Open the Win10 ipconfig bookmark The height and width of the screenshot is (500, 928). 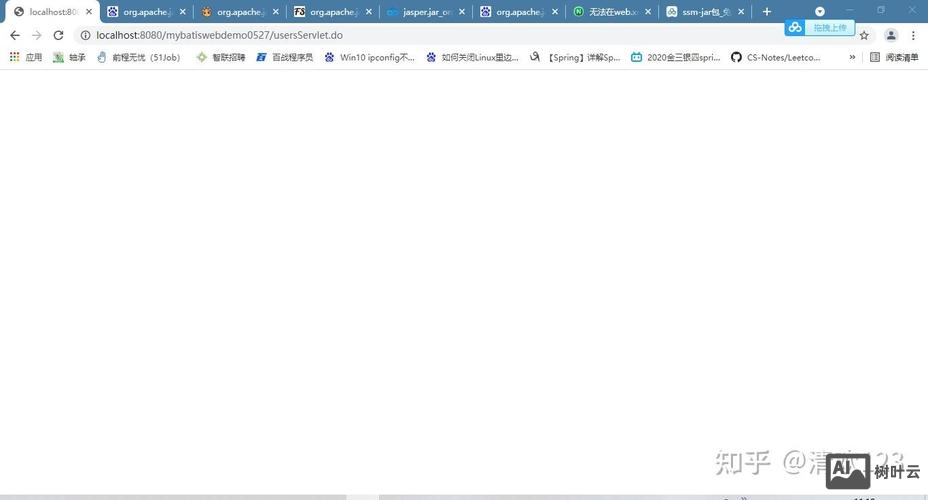click(369, 58)
